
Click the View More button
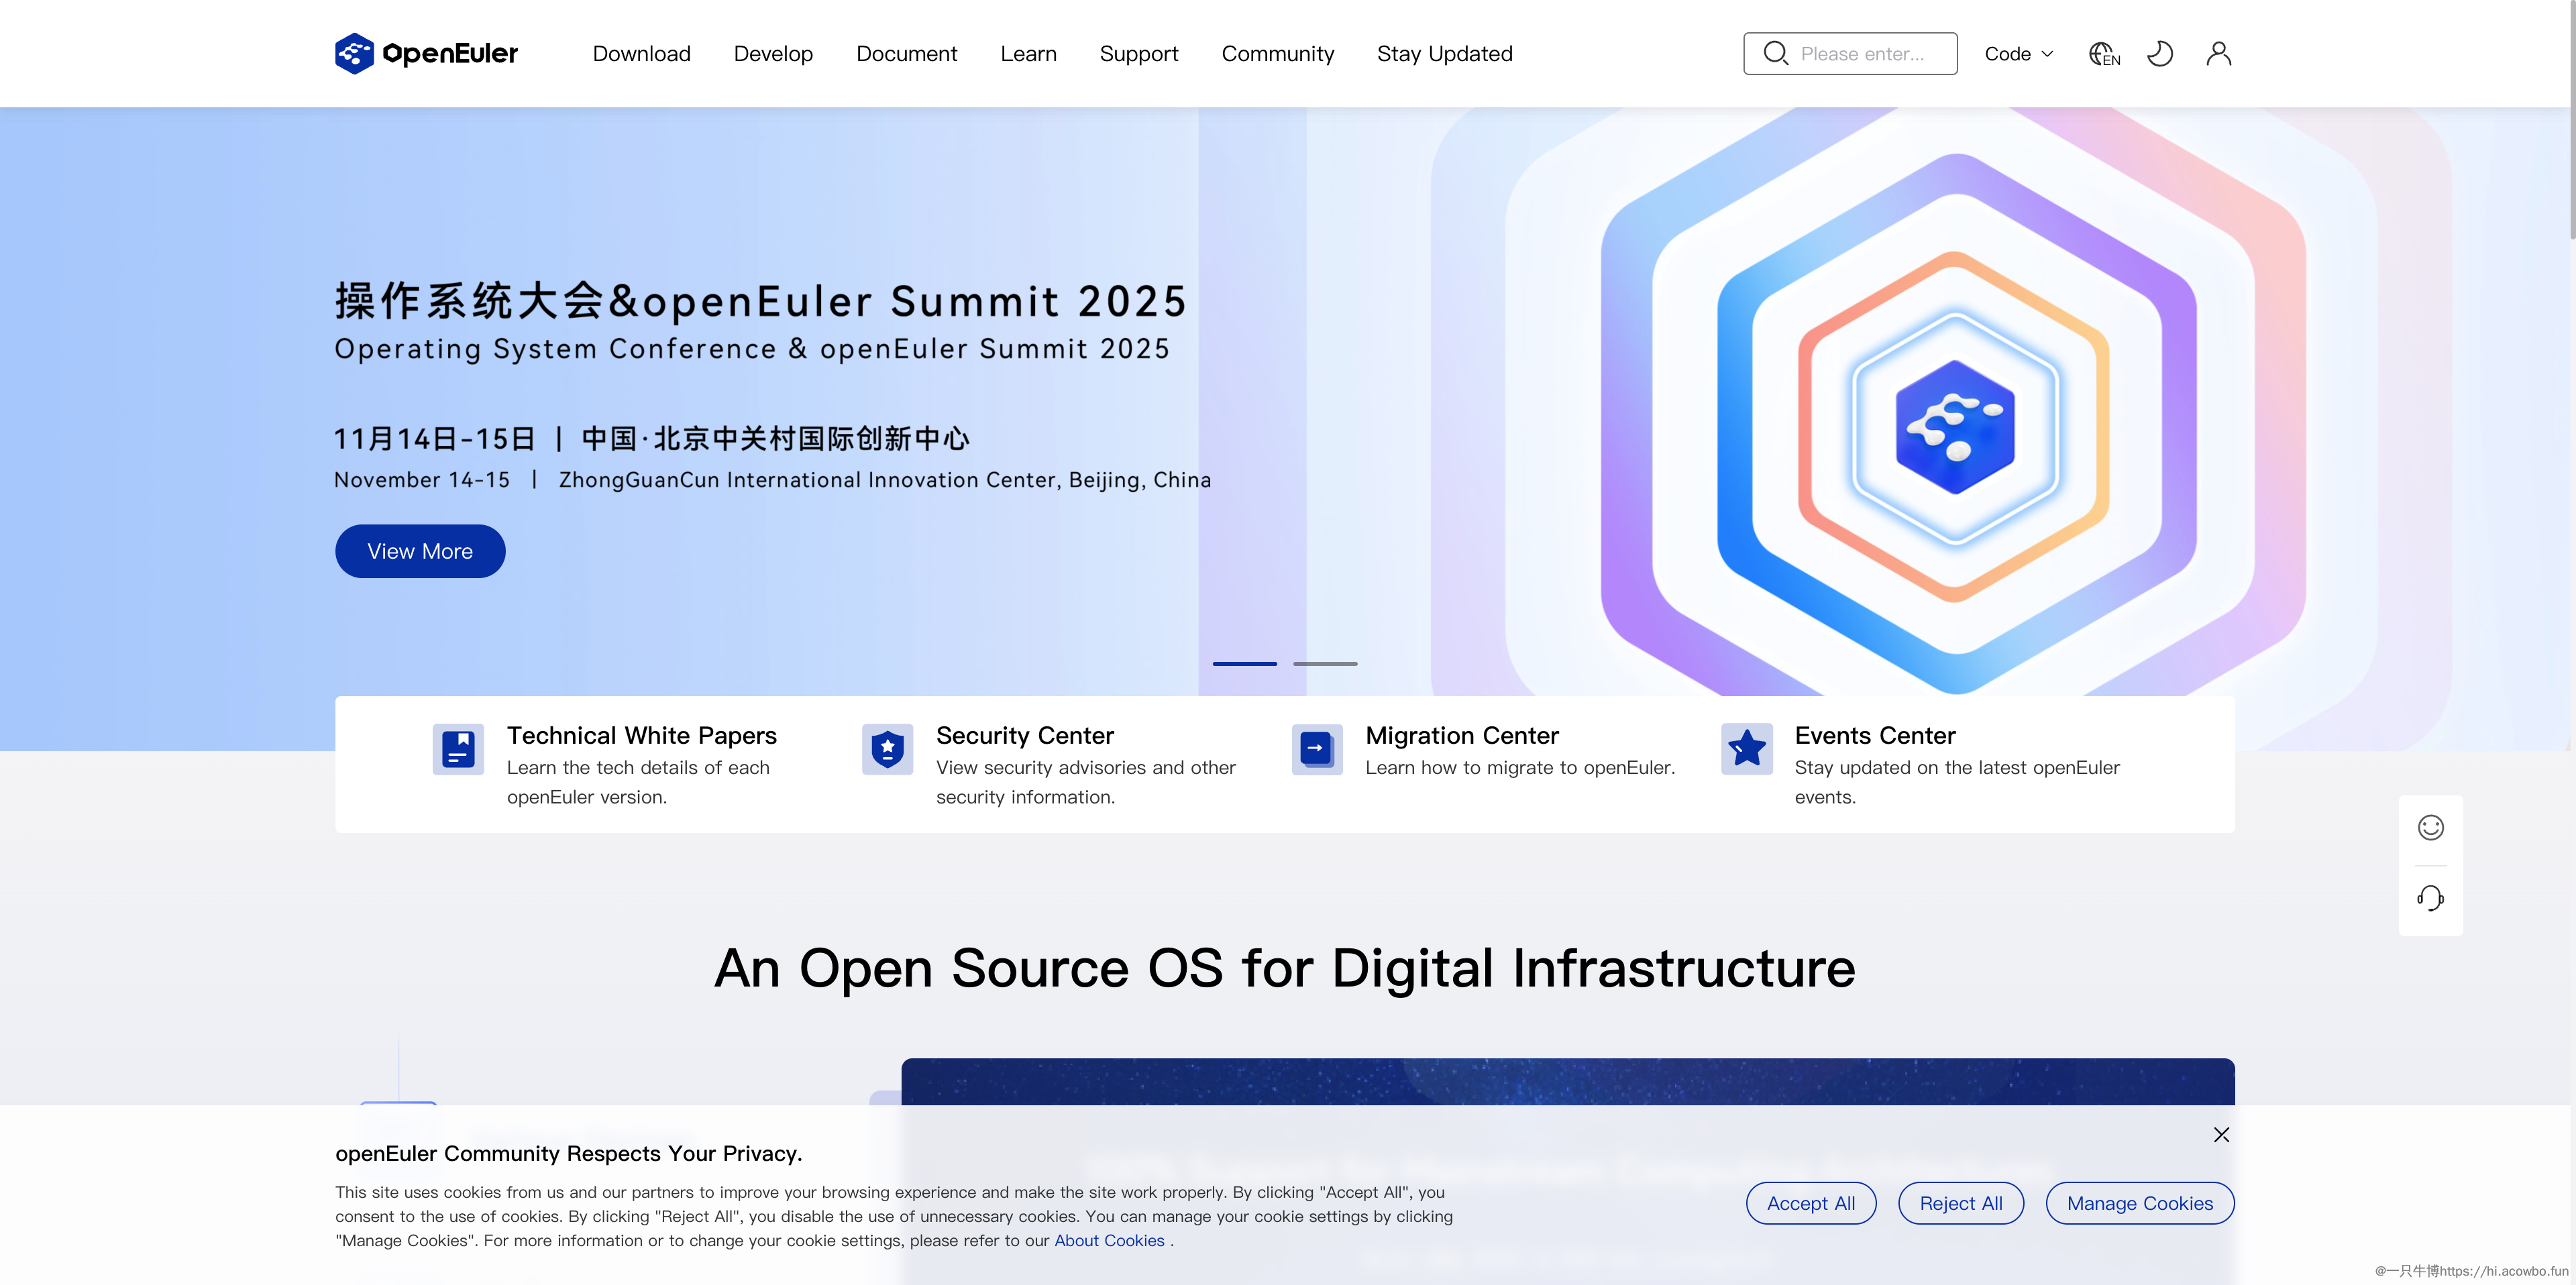click(x=420, y=551)
